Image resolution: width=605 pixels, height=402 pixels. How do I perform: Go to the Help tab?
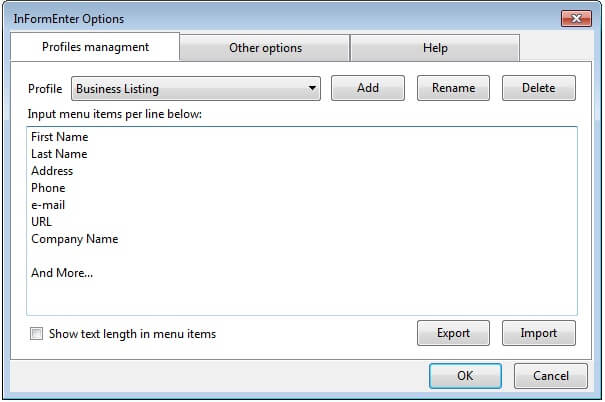coord(435,48)
